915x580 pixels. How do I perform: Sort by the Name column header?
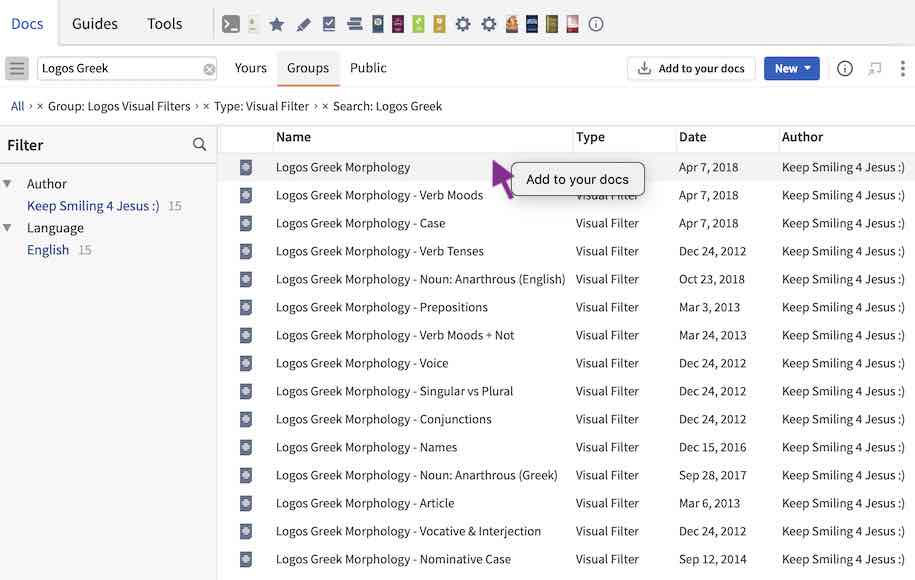pyautogui.click(x=294, y=137)
